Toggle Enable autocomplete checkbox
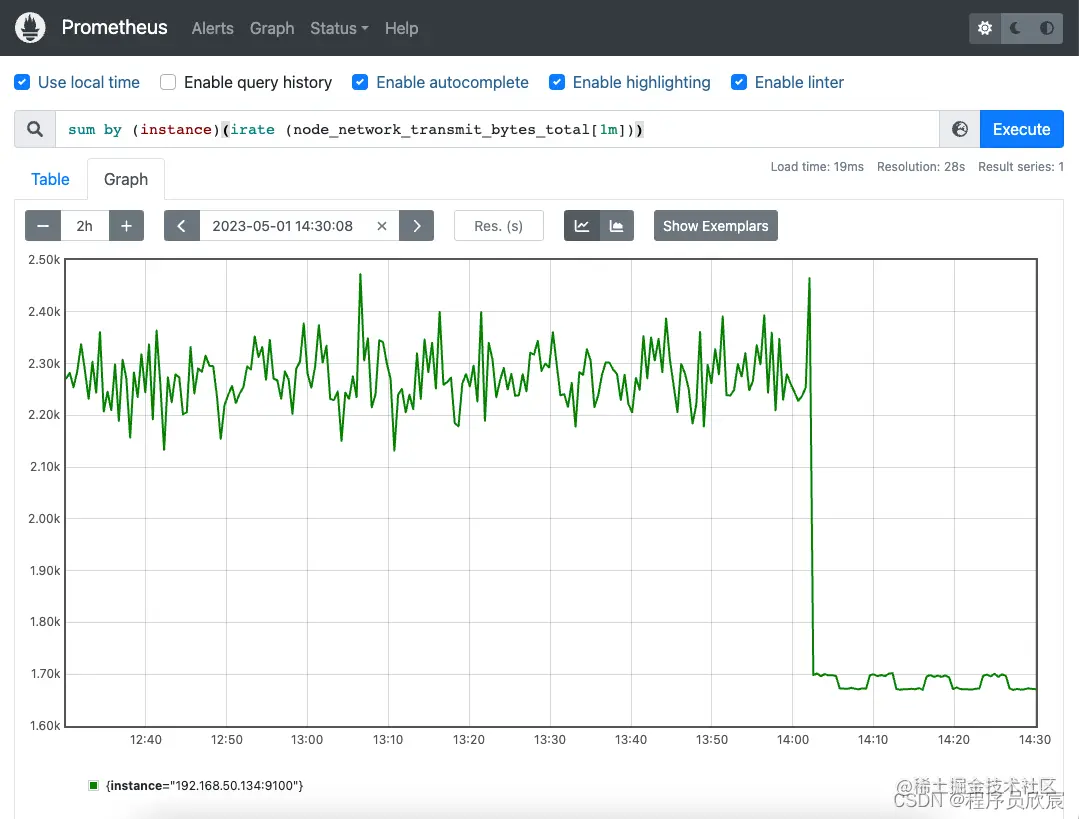This screenshot has height=819, width=1079. tap(360, 83)
